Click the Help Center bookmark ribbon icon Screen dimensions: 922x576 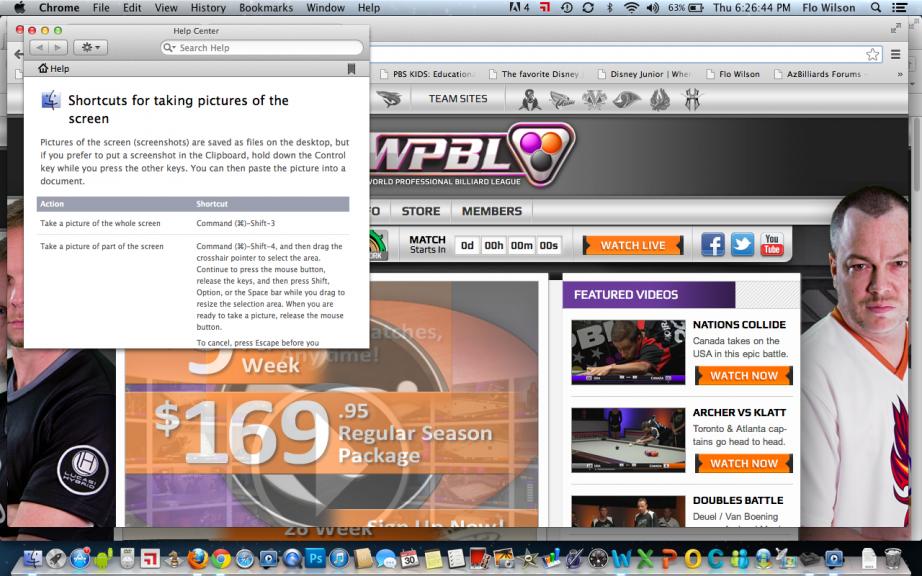click(352, 69)
